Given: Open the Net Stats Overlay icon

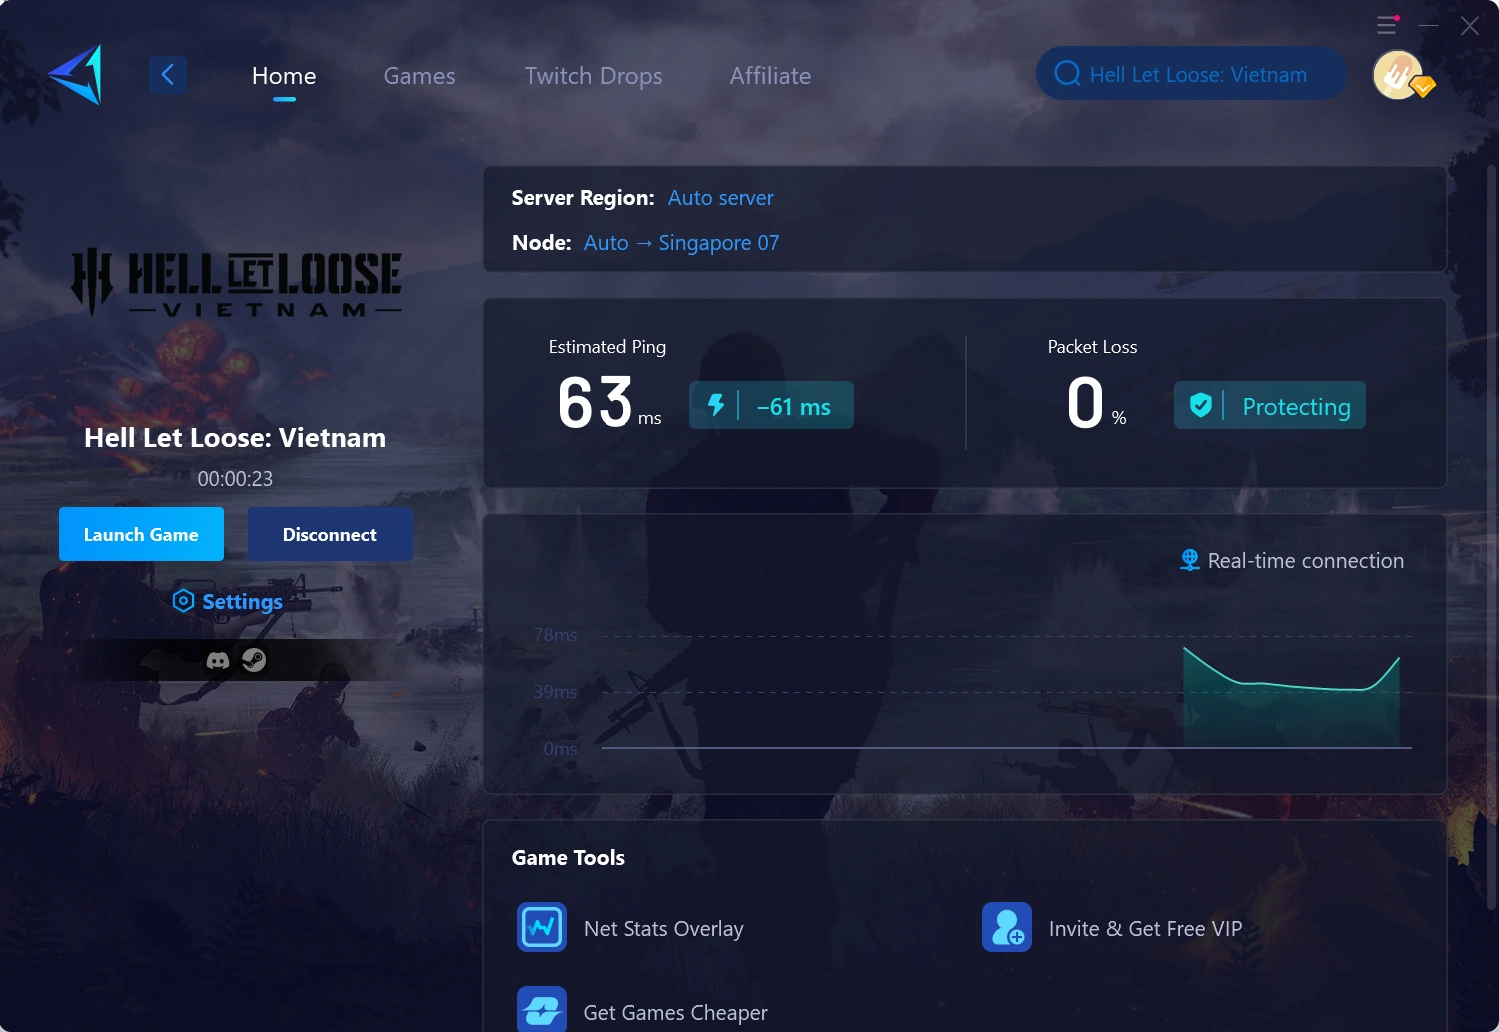Looking at the screenshot, I should click(x=542, y=927).
